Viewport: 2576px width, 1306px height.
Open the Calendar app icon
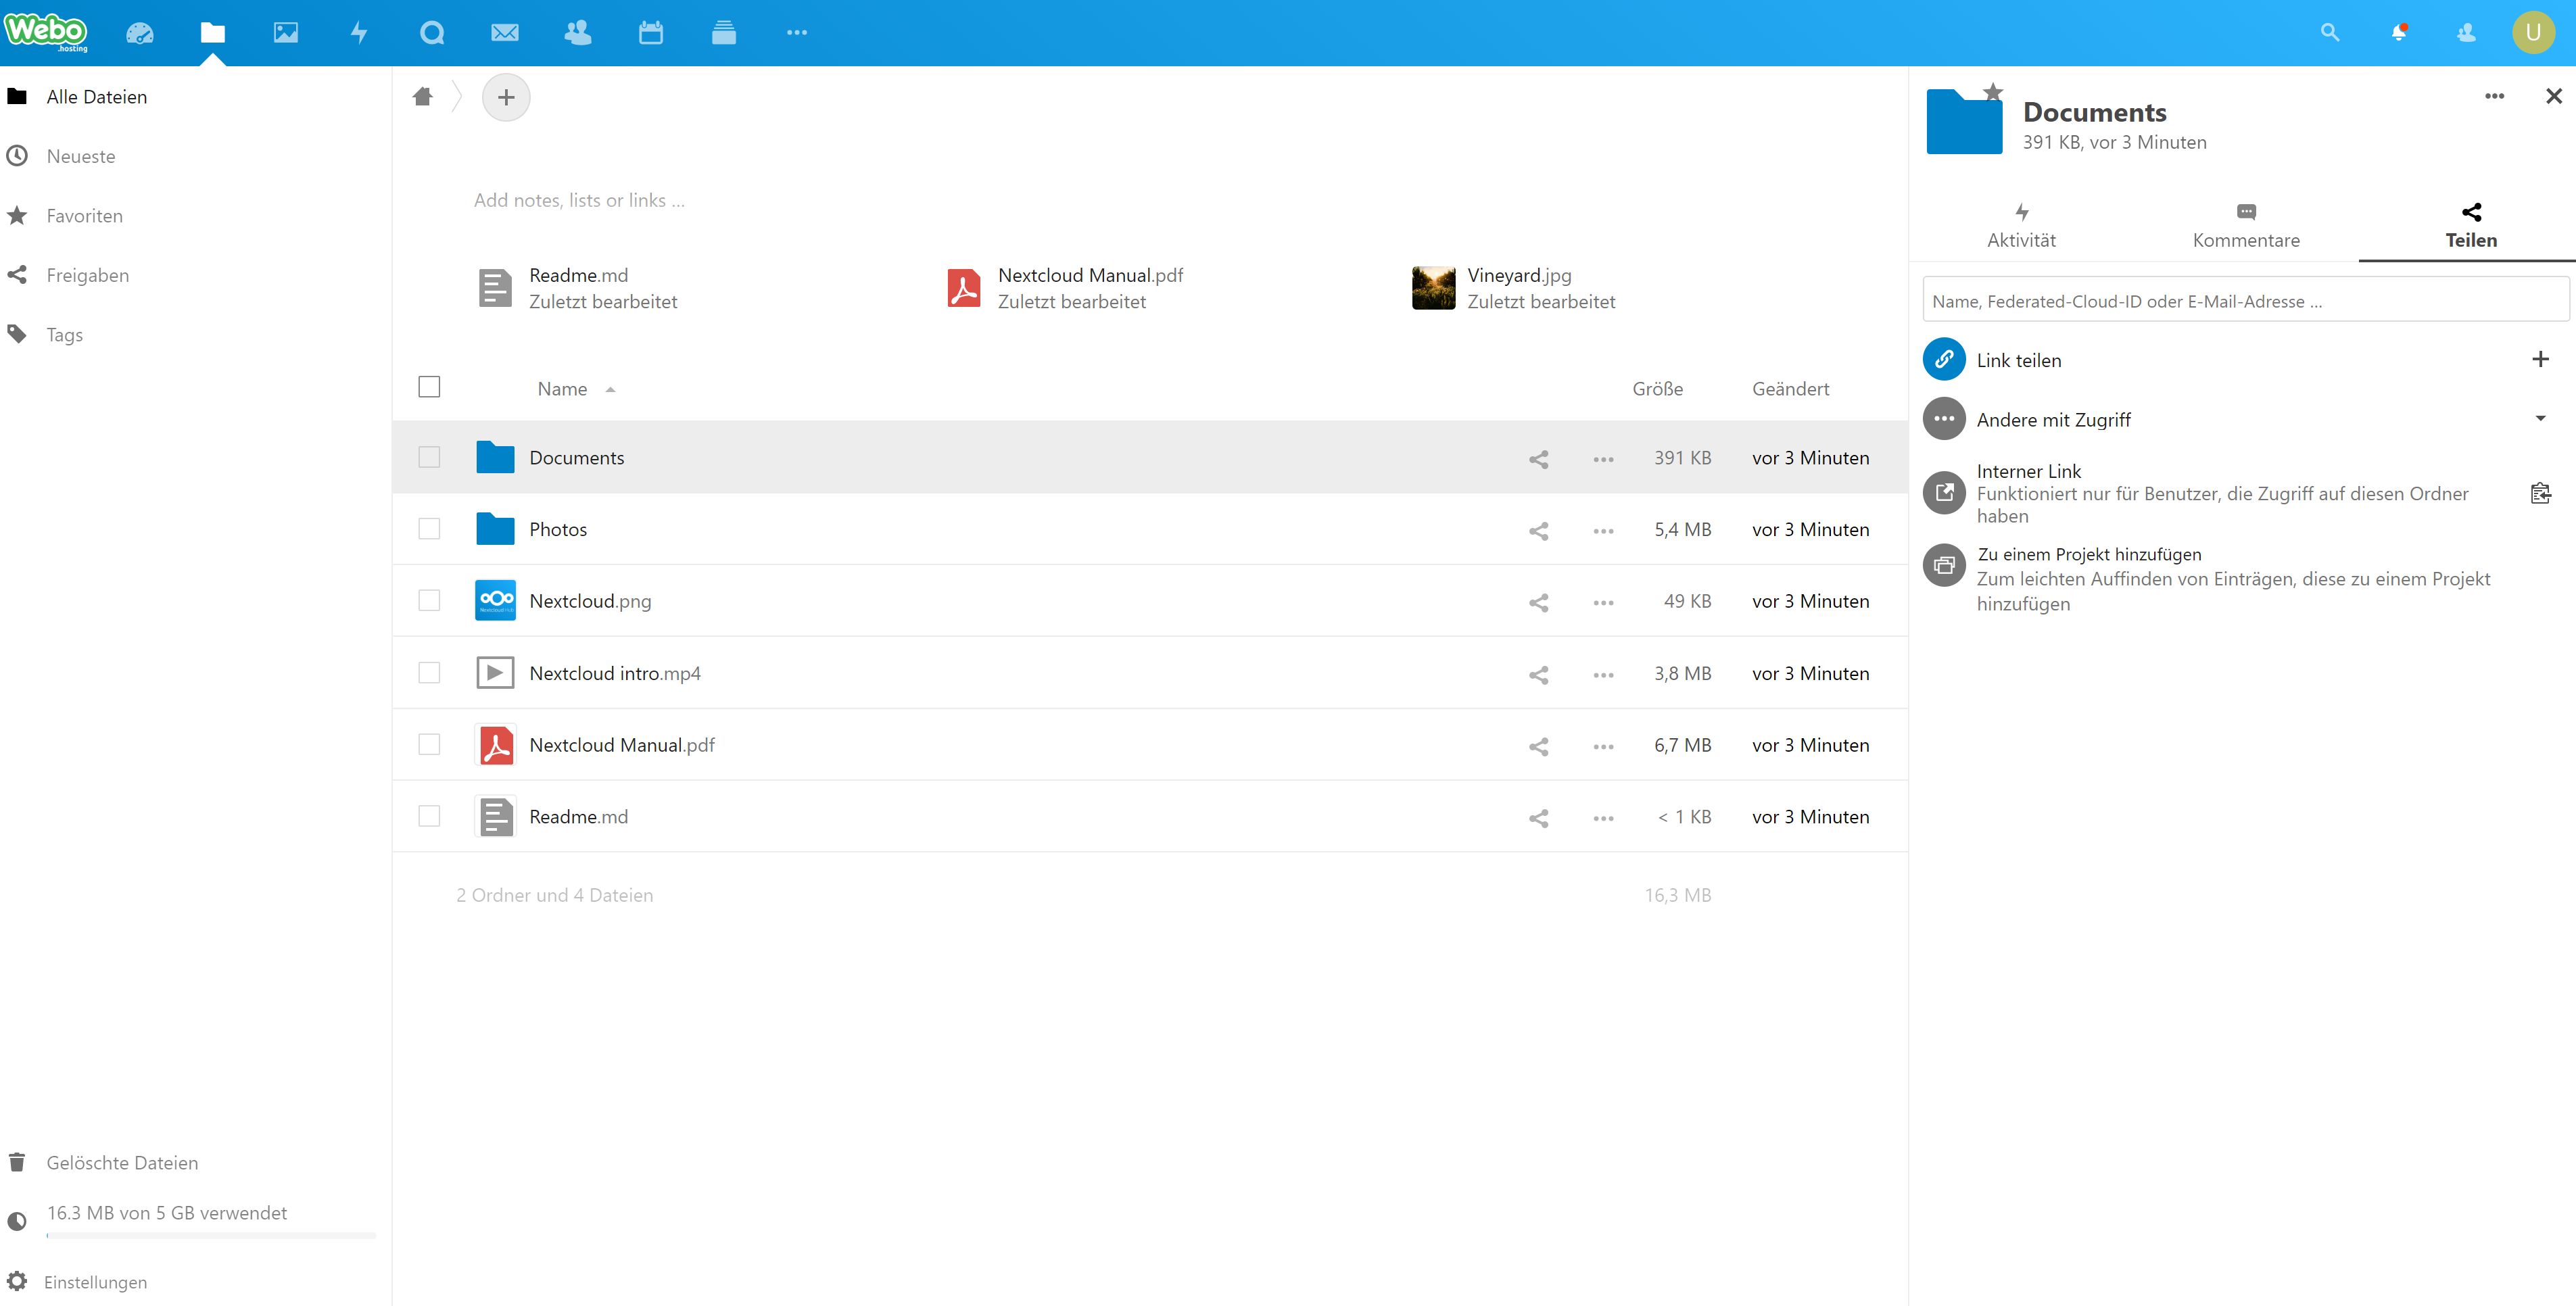coord(651,33)
